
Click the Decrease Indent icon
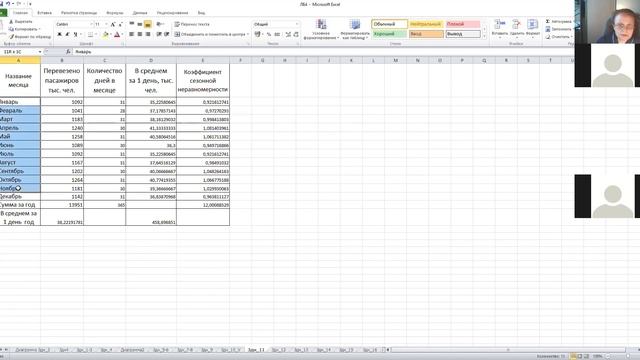pos(159,34)
